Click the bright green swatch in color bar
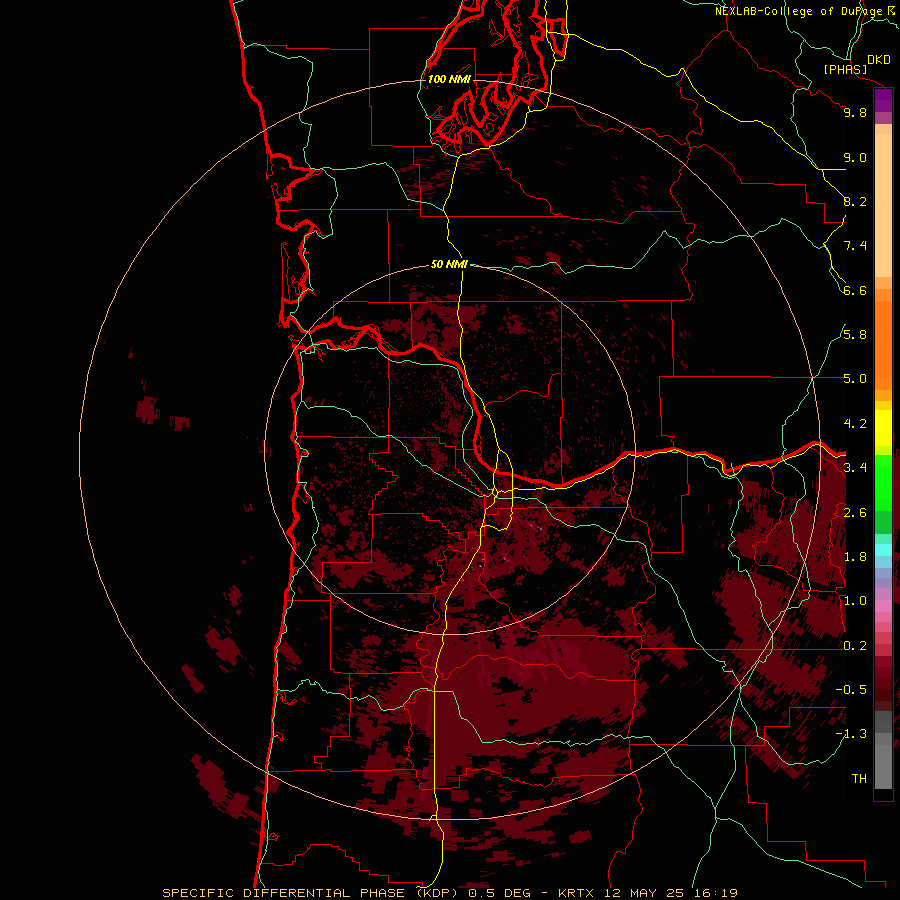Screen dimensions: 900x900 (883, 483)
